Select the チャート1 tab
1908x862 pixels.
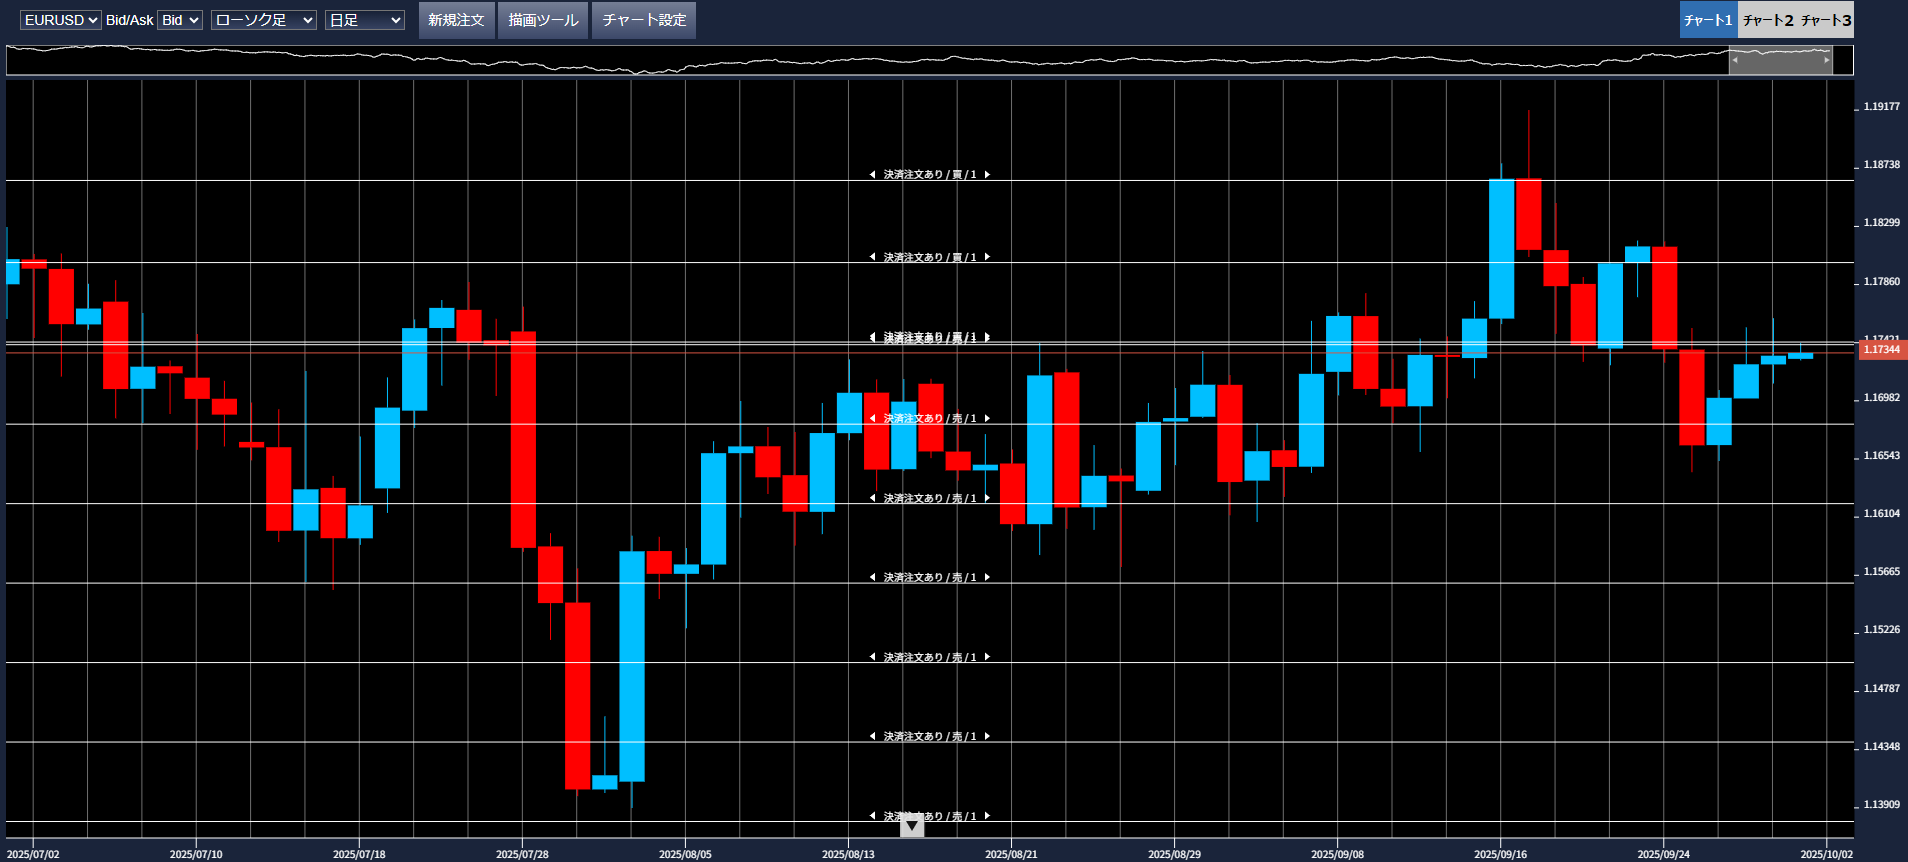pos(1708,20)
